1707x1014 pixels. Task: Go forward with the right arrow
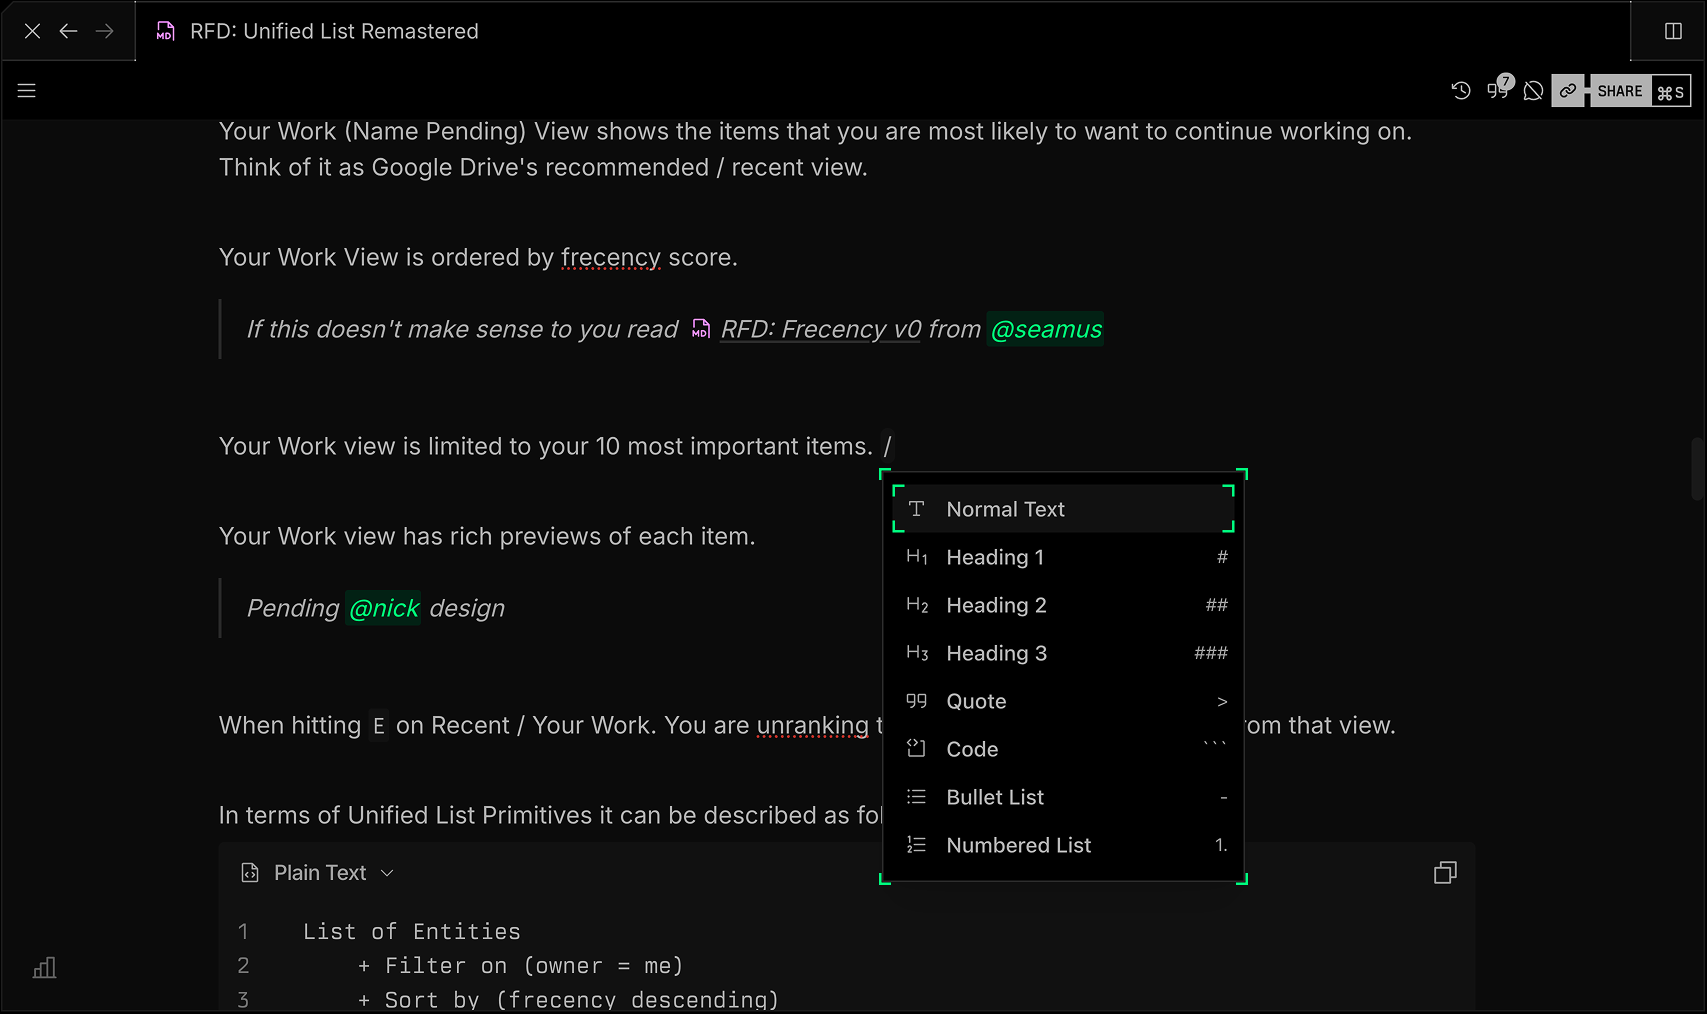tap(104, 31)
